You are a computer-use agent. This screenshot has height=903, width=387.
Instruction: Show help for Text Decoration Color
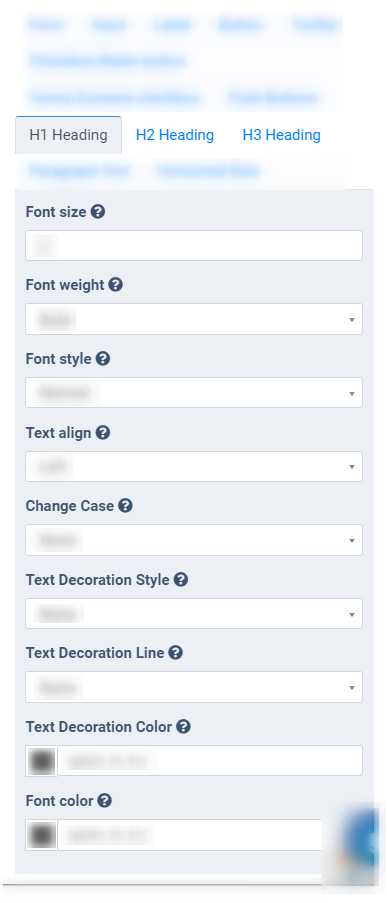183,727
